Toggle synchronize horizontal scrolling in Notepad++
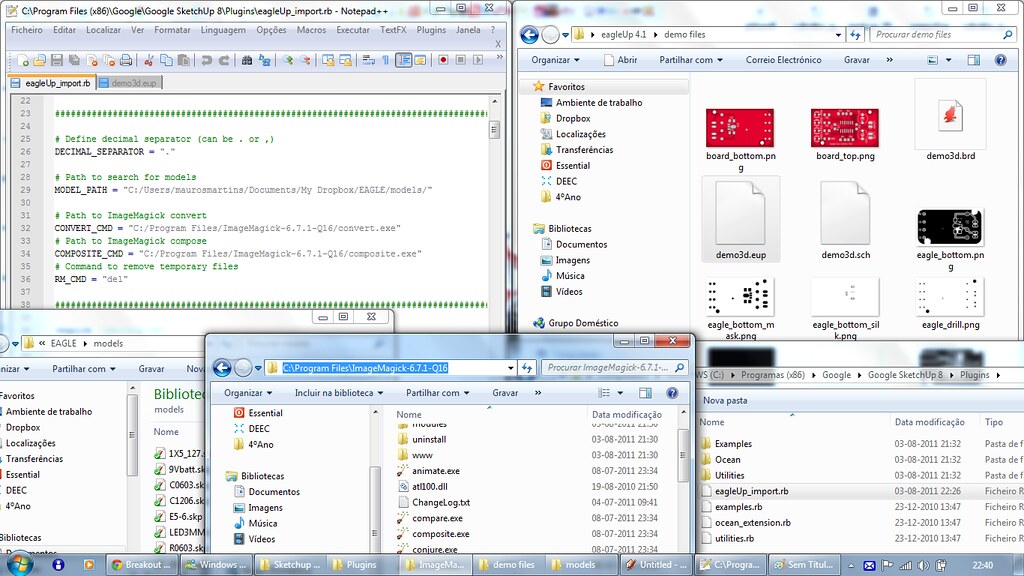The image size is (1024, 576). [x=345, y=60]
